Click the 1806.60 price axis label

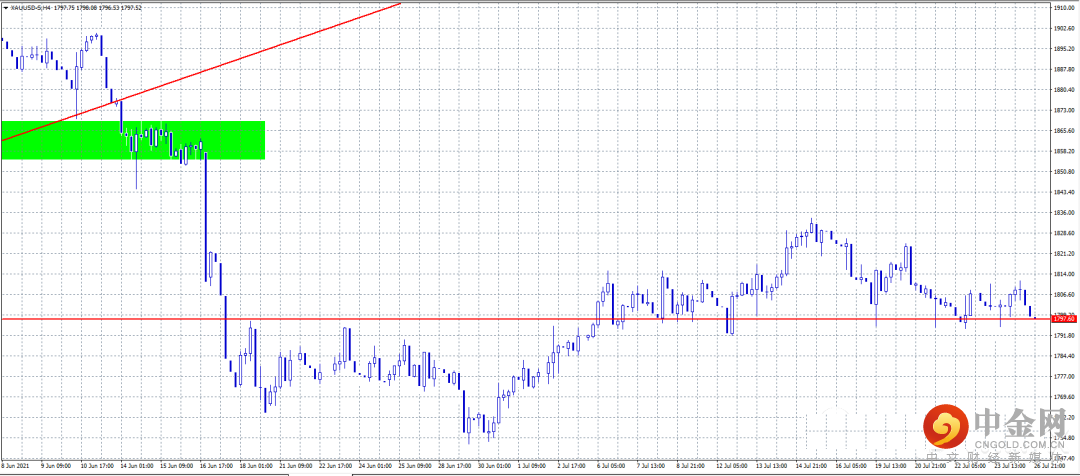click(1065, 294)
